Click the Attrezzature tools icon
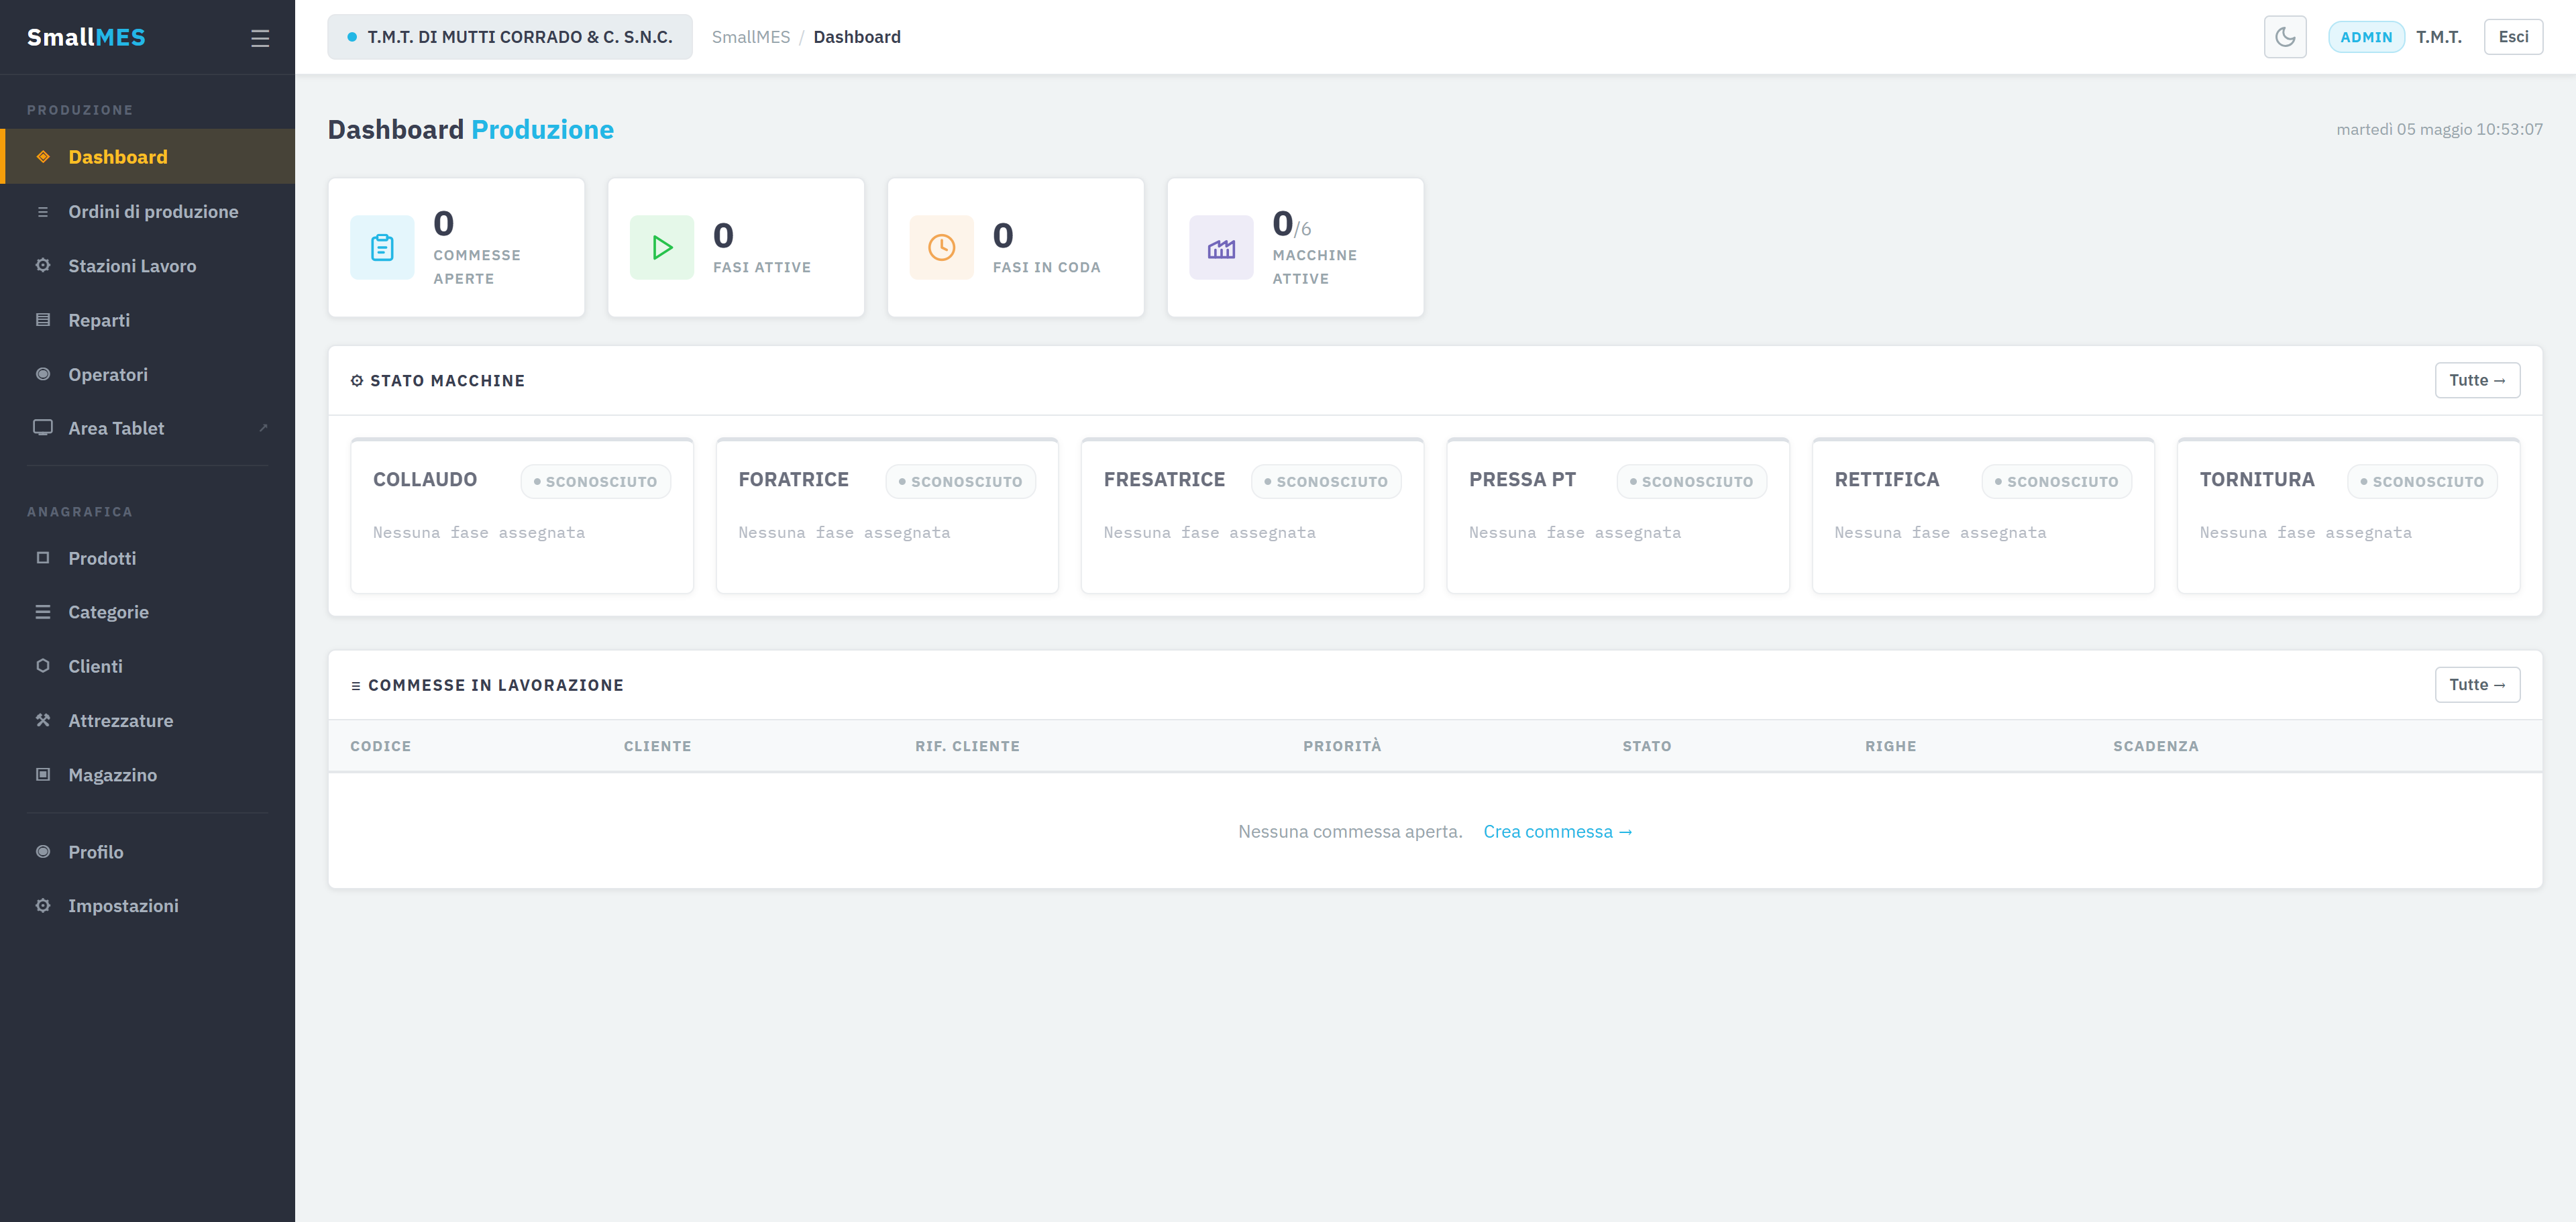This screenshot has height=1222, width=2576. pos(43,720)
